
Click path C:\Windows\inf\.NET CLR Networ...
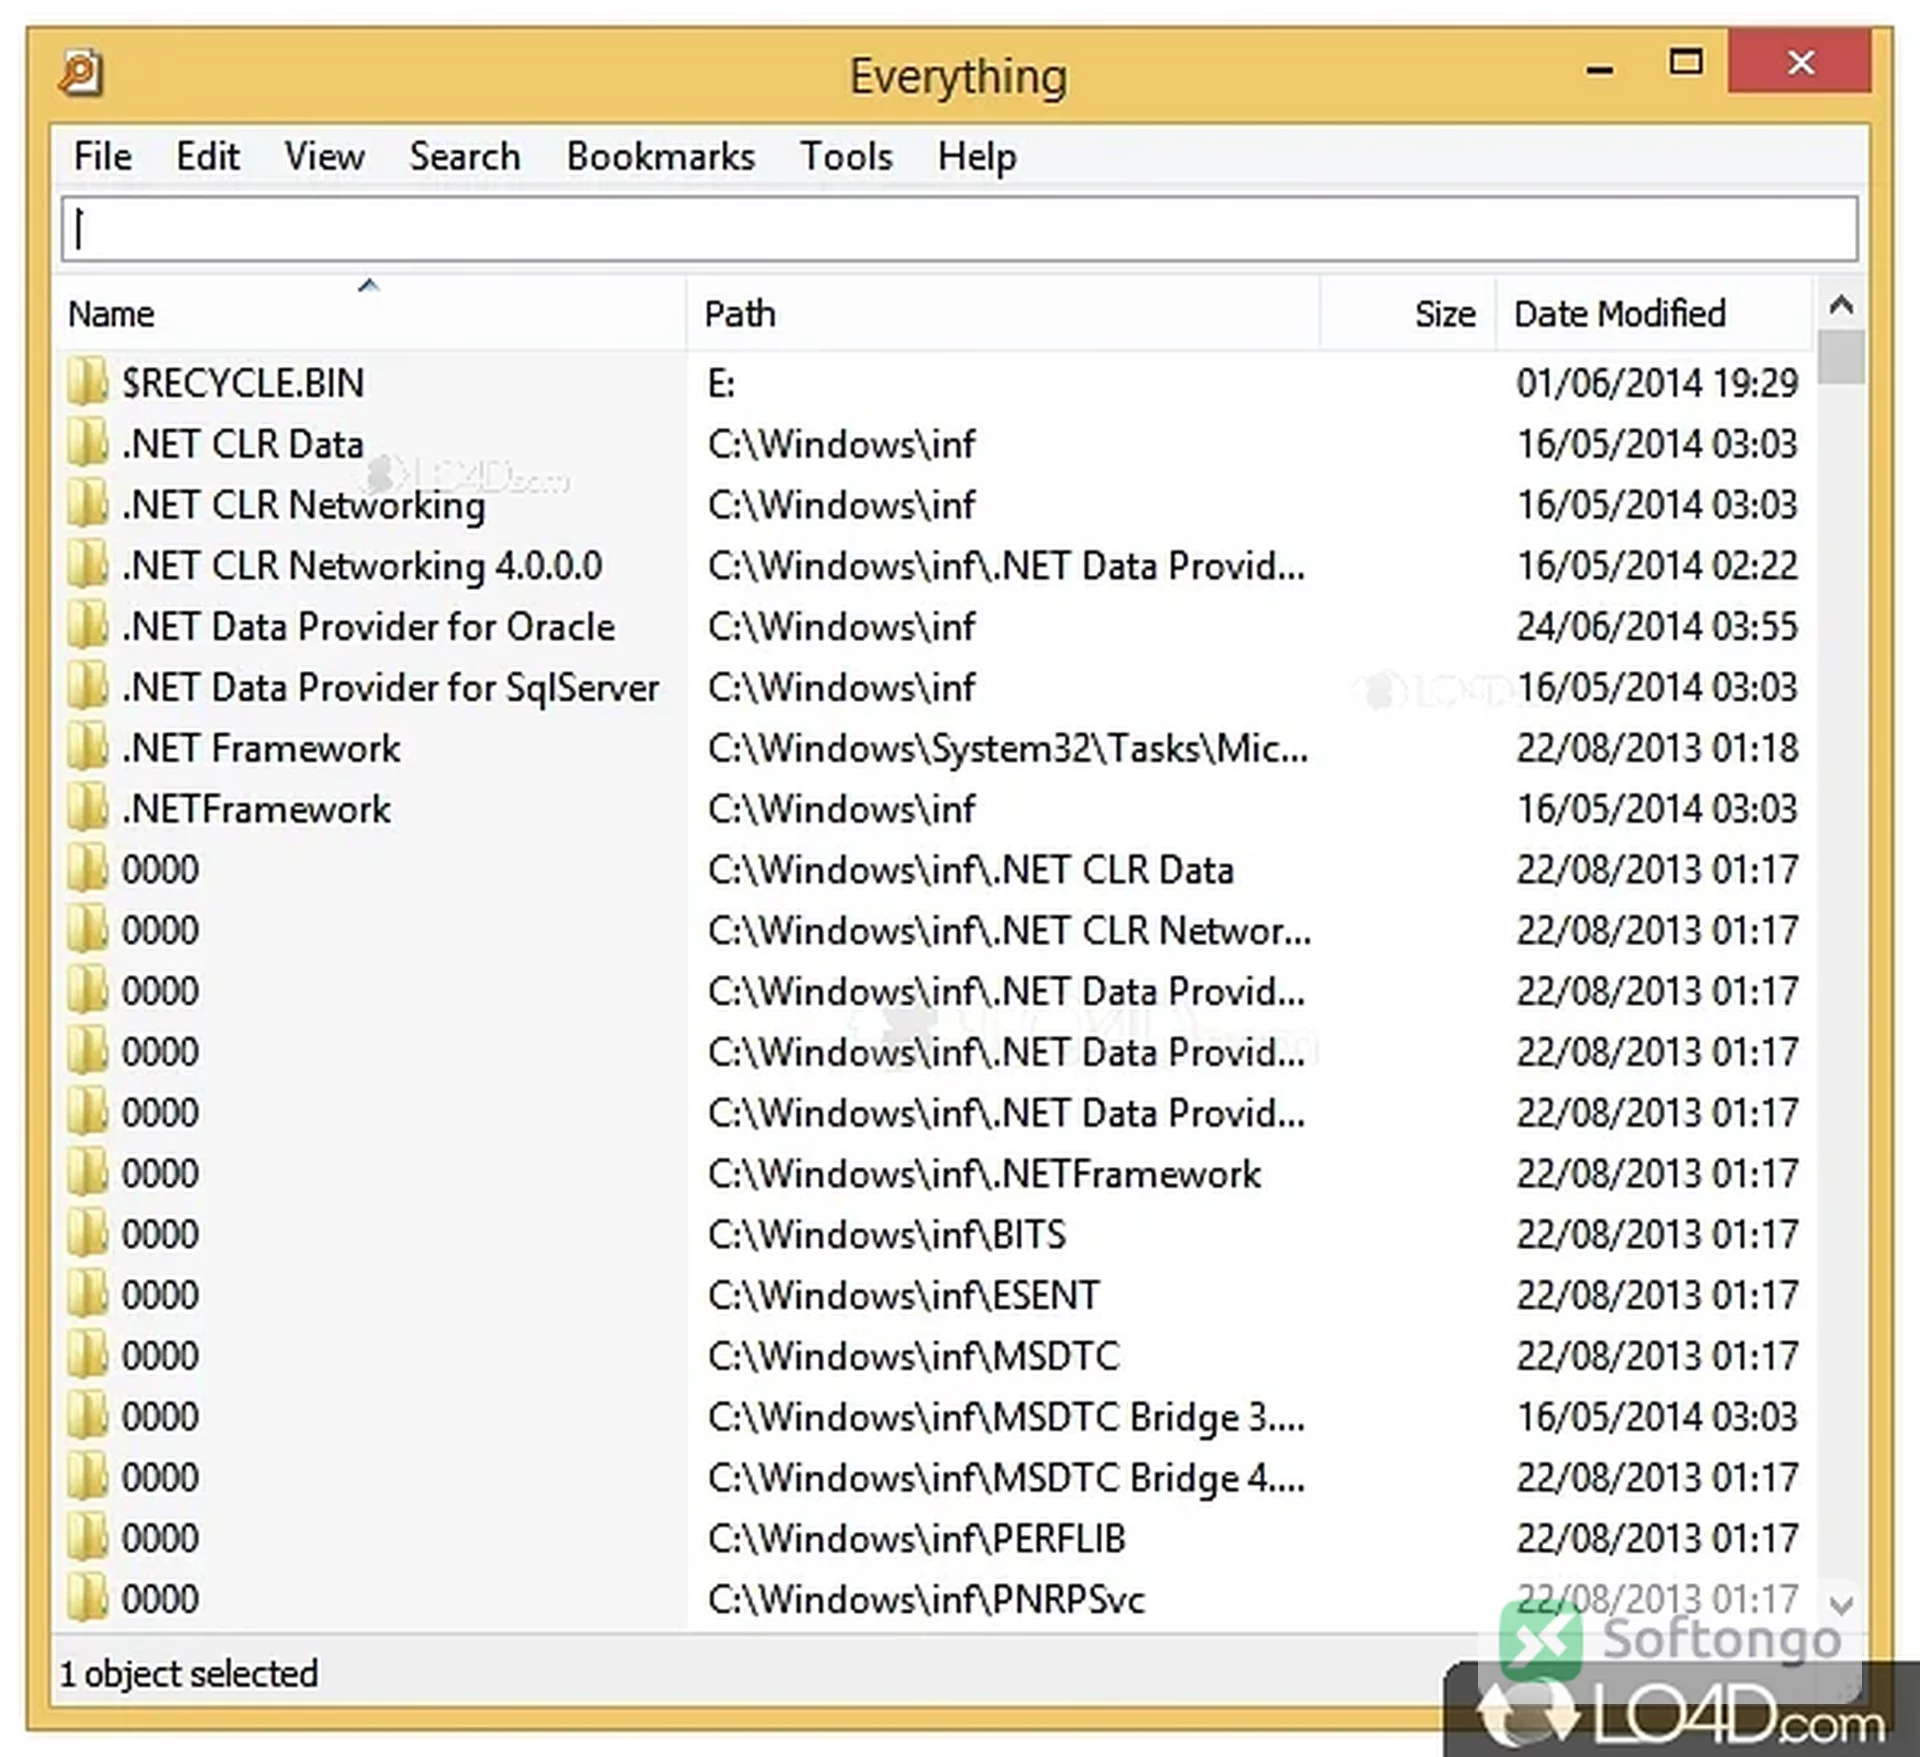[x=1009, y=931]
